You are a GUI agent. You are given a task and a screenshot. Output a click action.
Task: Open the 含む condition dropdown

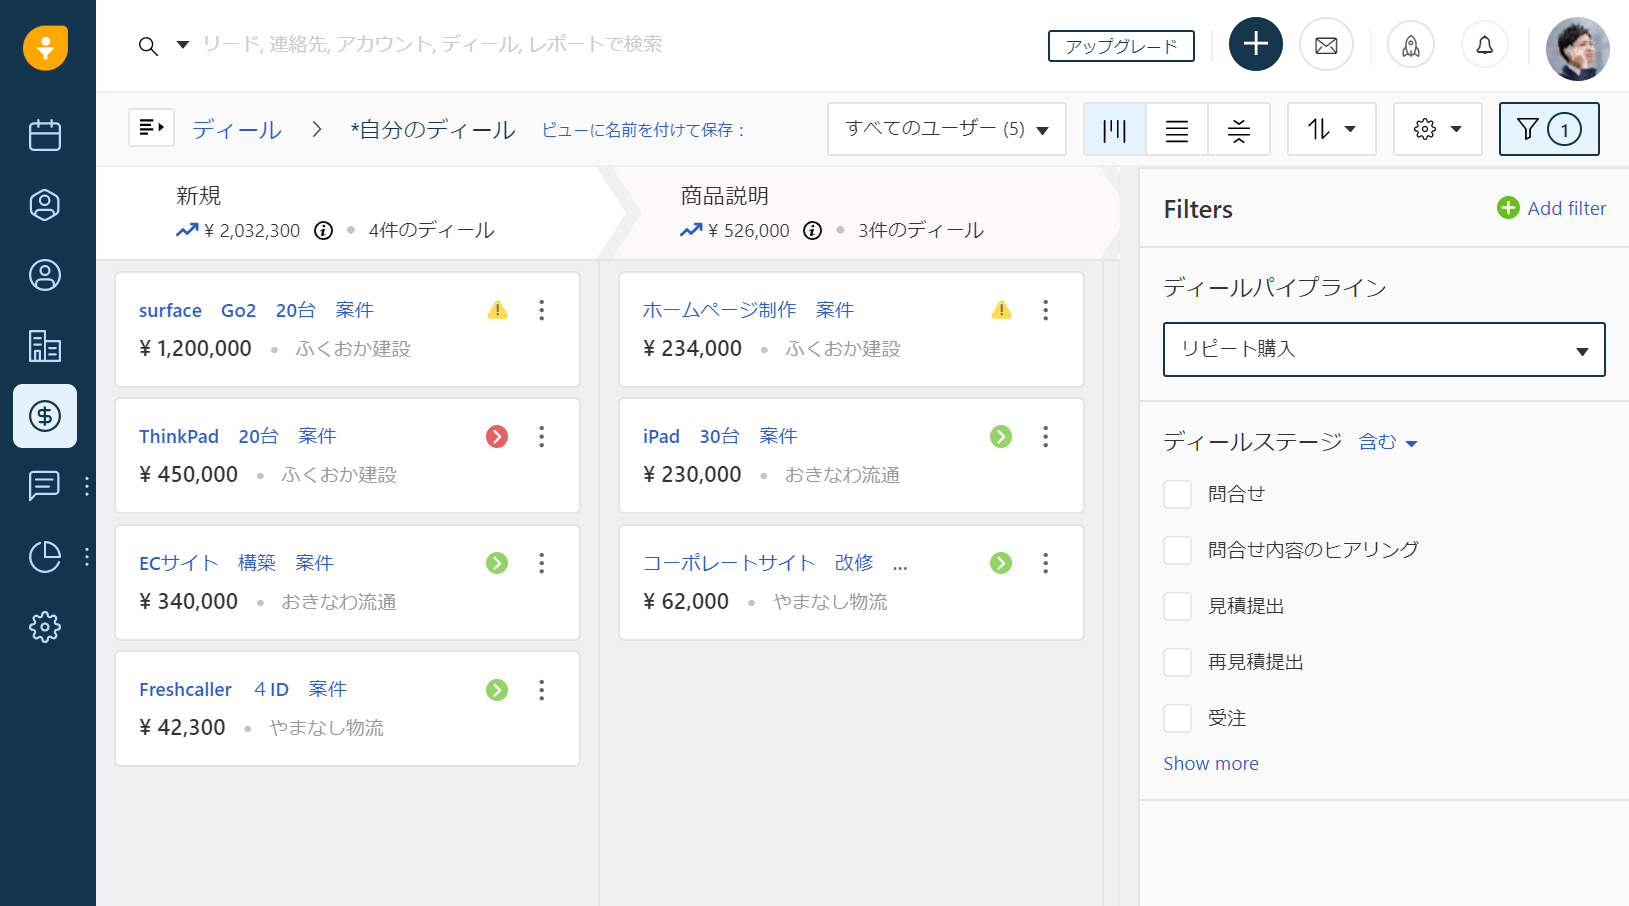click(x=1387, y=442)
